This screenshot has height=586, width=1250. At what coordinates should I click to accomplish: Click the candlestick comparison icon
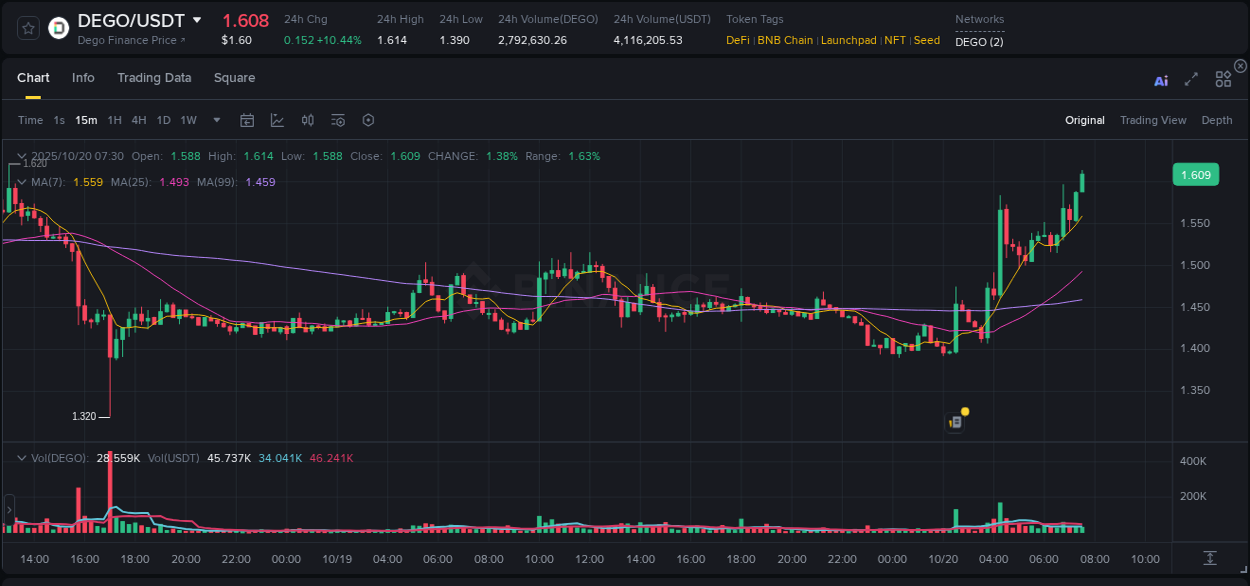pos(307,119)
